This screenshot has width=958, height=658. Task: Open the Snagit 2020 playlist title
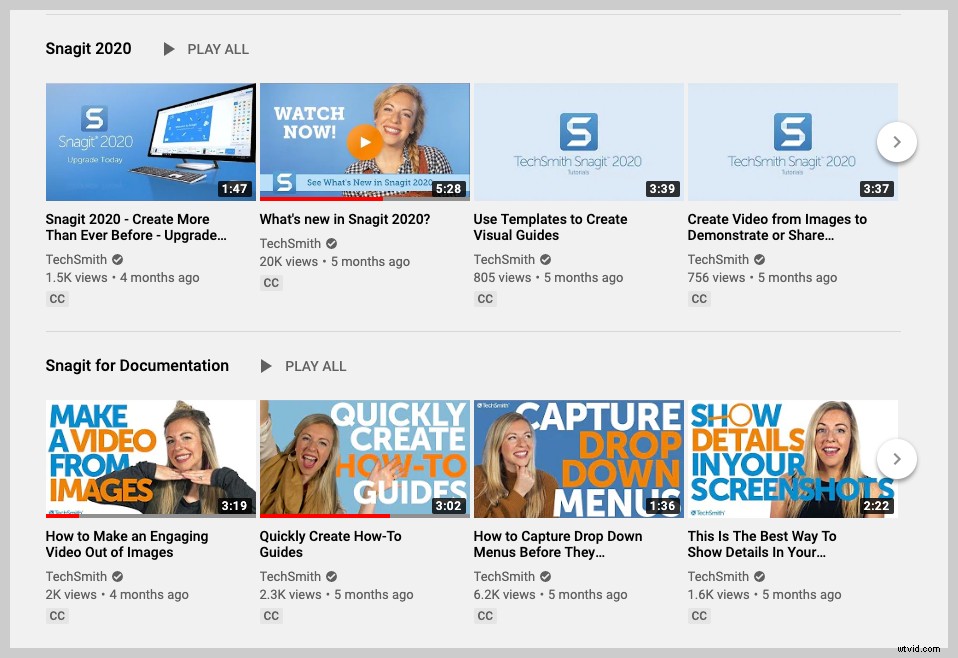pos(88,47)
